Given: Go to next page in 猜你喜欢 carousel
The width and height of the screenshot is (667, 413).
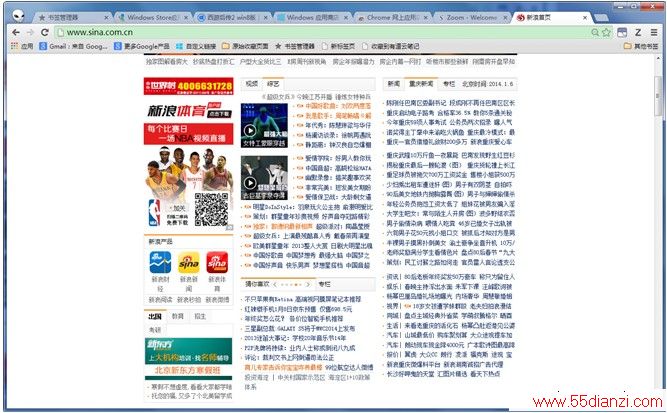Looking at the screenshot, I should coord(308,284).
